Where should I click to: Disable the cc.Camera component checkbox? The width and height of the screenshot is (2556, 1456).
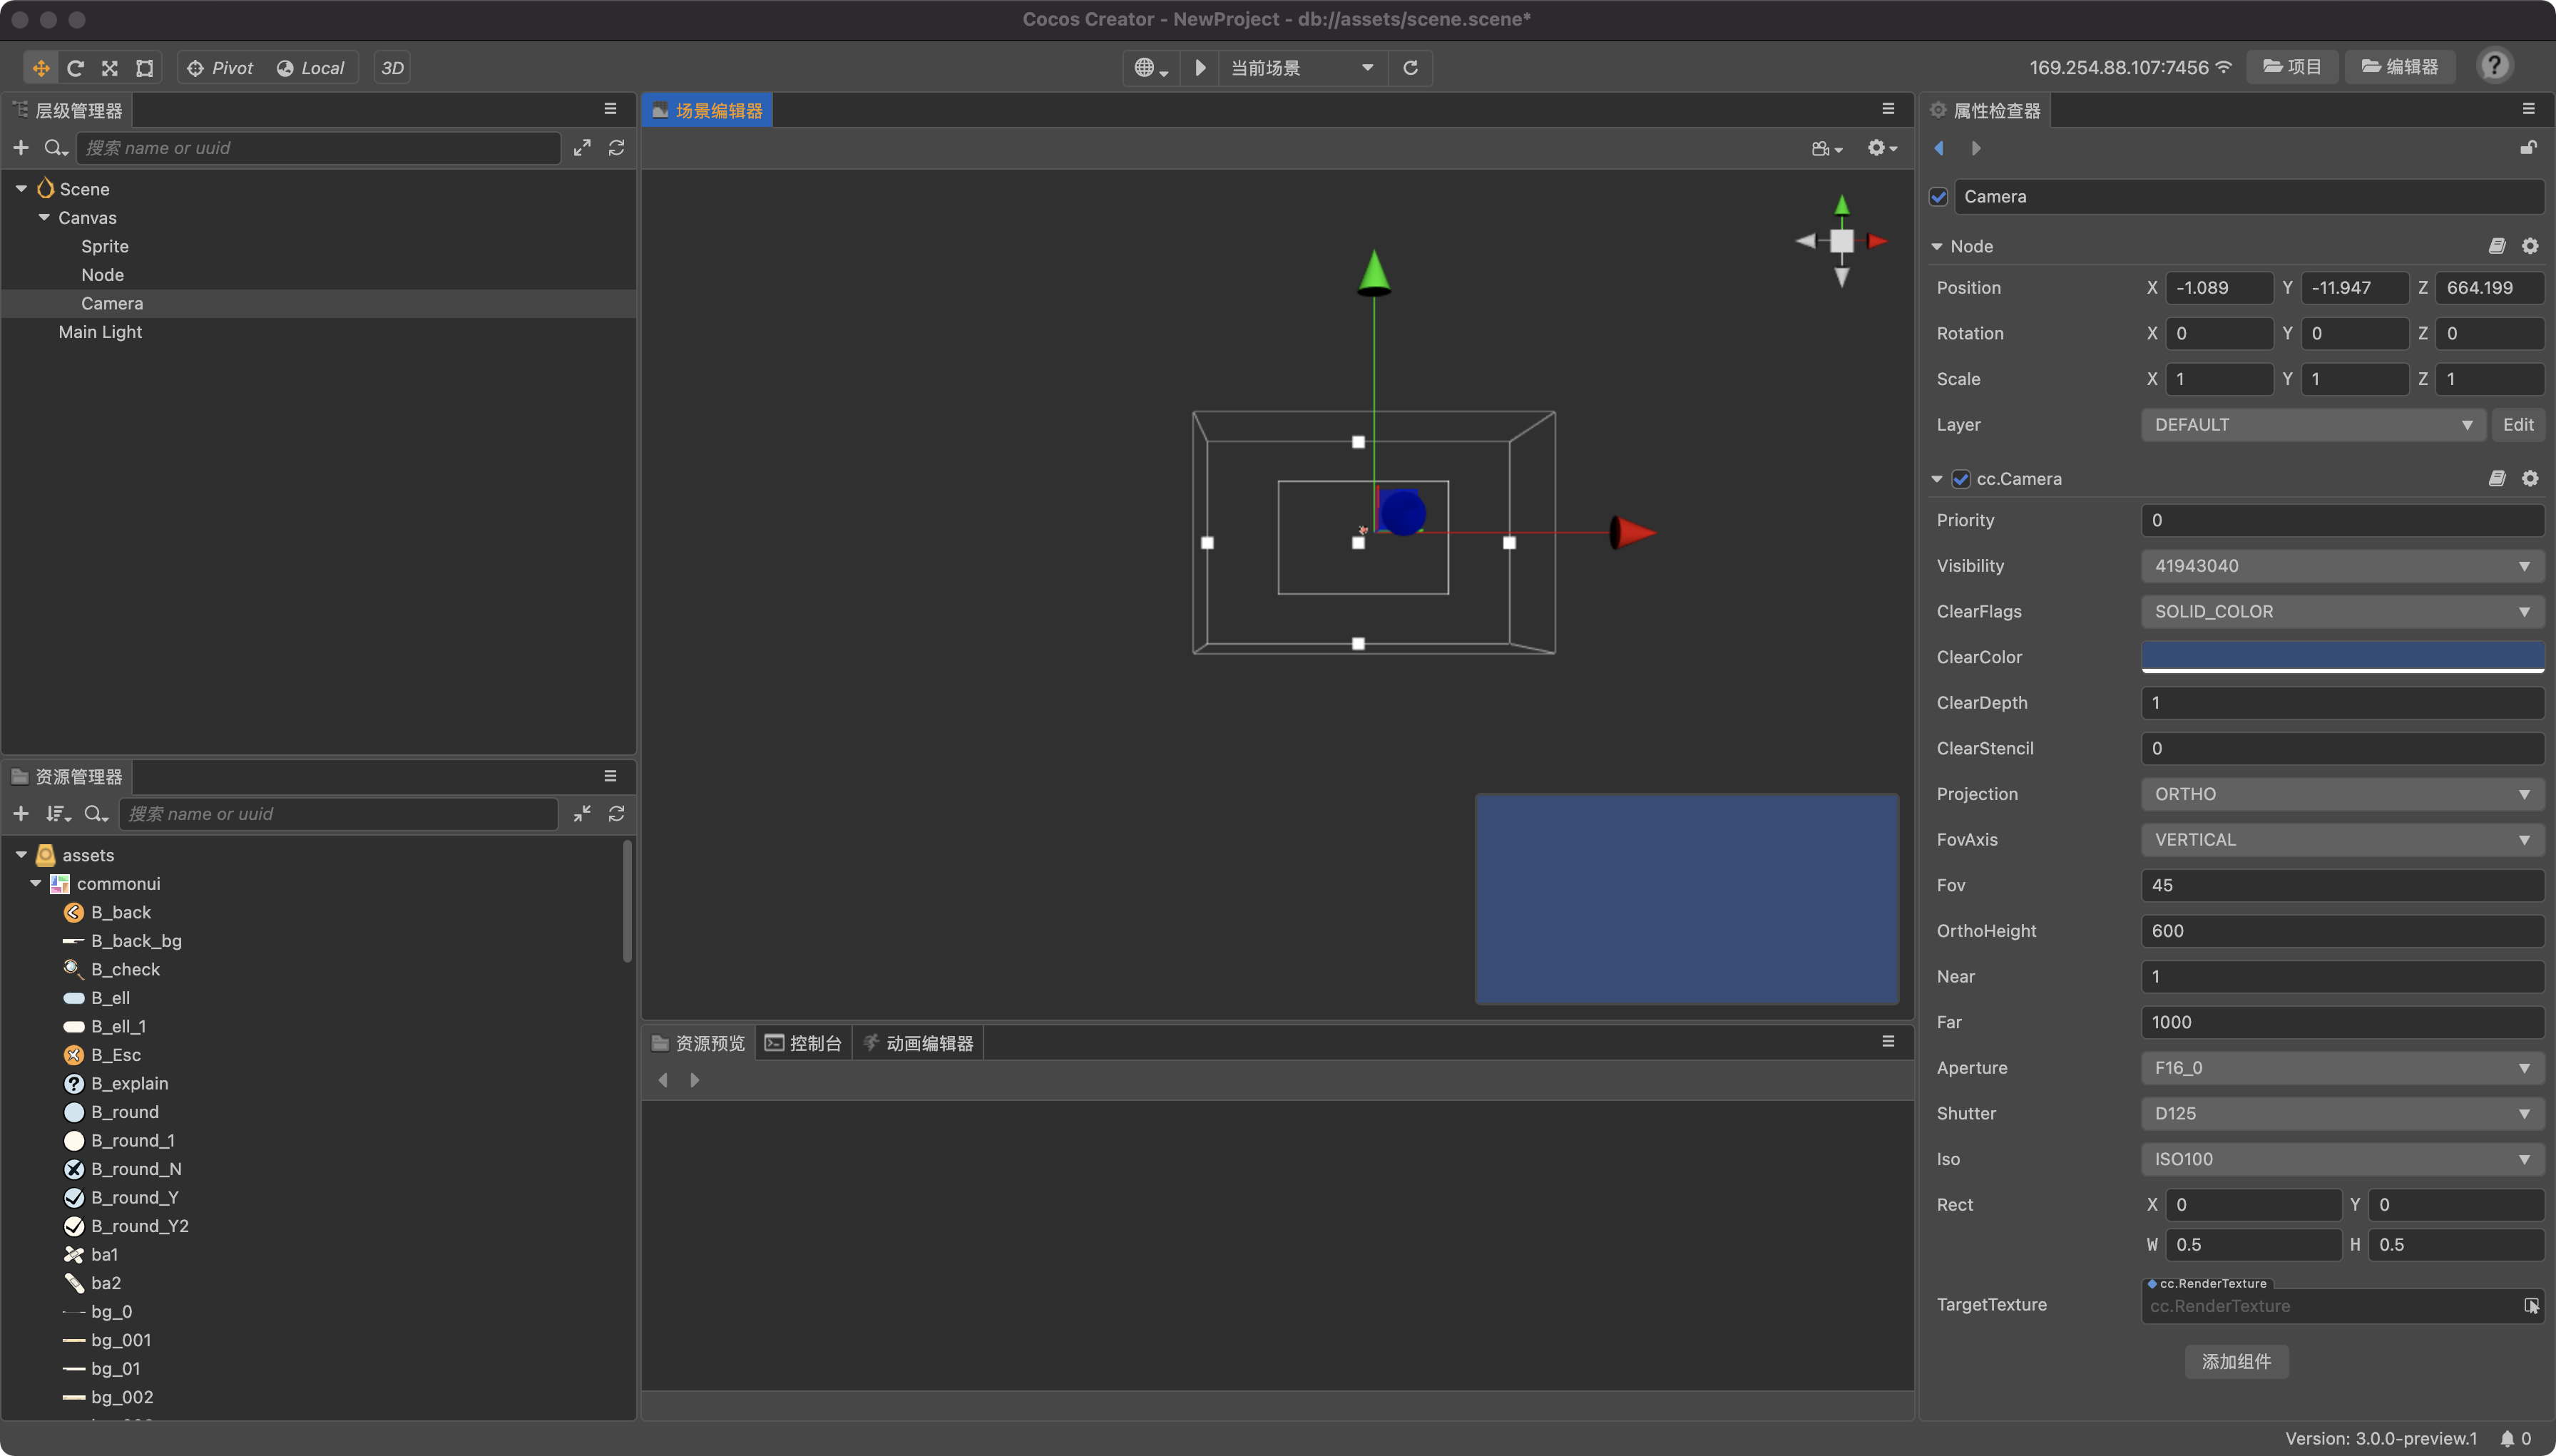tap(1961, 479)
